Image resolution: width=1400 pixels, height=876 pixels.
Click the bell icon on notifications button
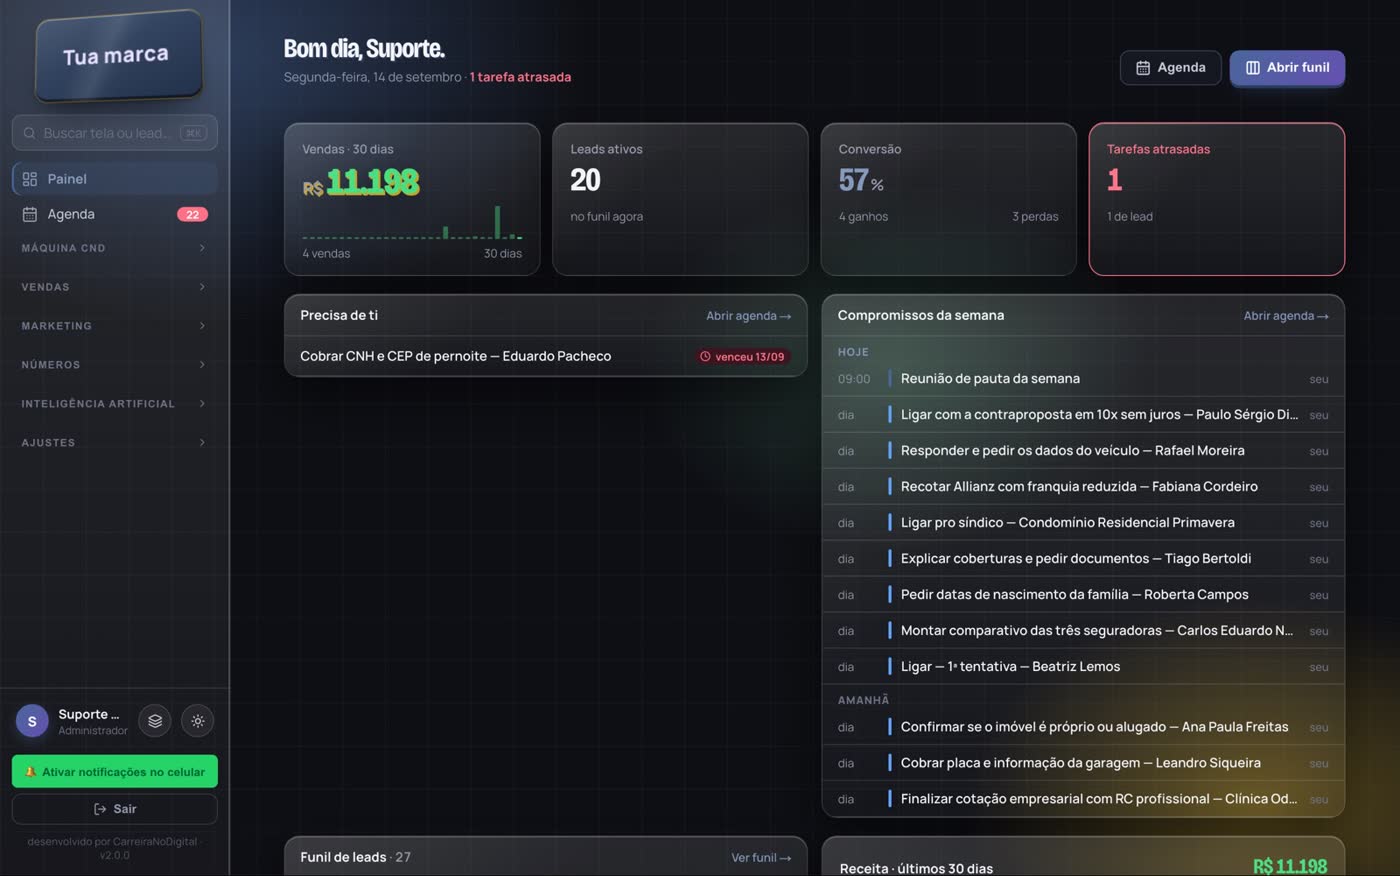(x=30, y=772)
